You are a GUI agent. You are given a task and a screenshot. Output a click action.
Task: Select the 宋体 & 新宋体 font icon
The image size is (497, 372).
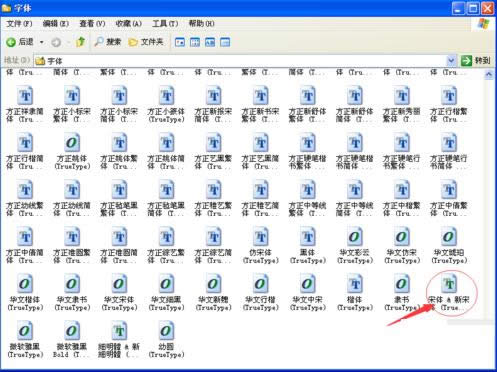(x=449, y=284)
